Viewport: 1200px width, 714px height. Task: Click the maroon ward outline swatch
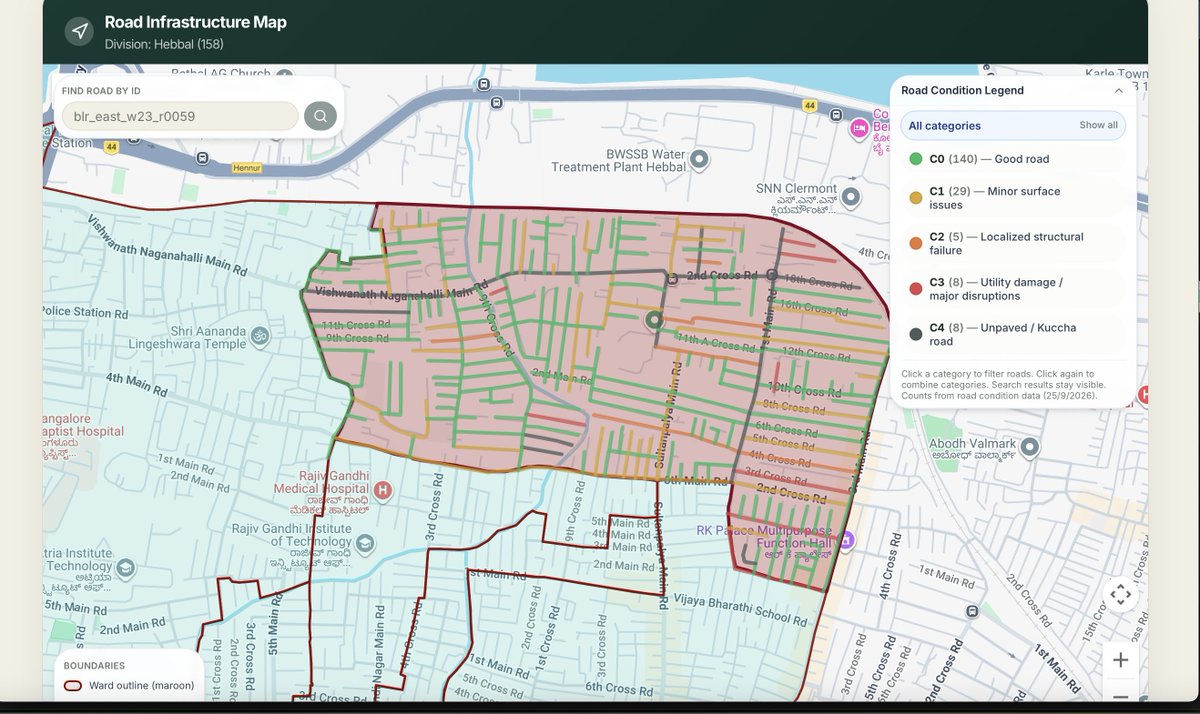pos(73,686)
